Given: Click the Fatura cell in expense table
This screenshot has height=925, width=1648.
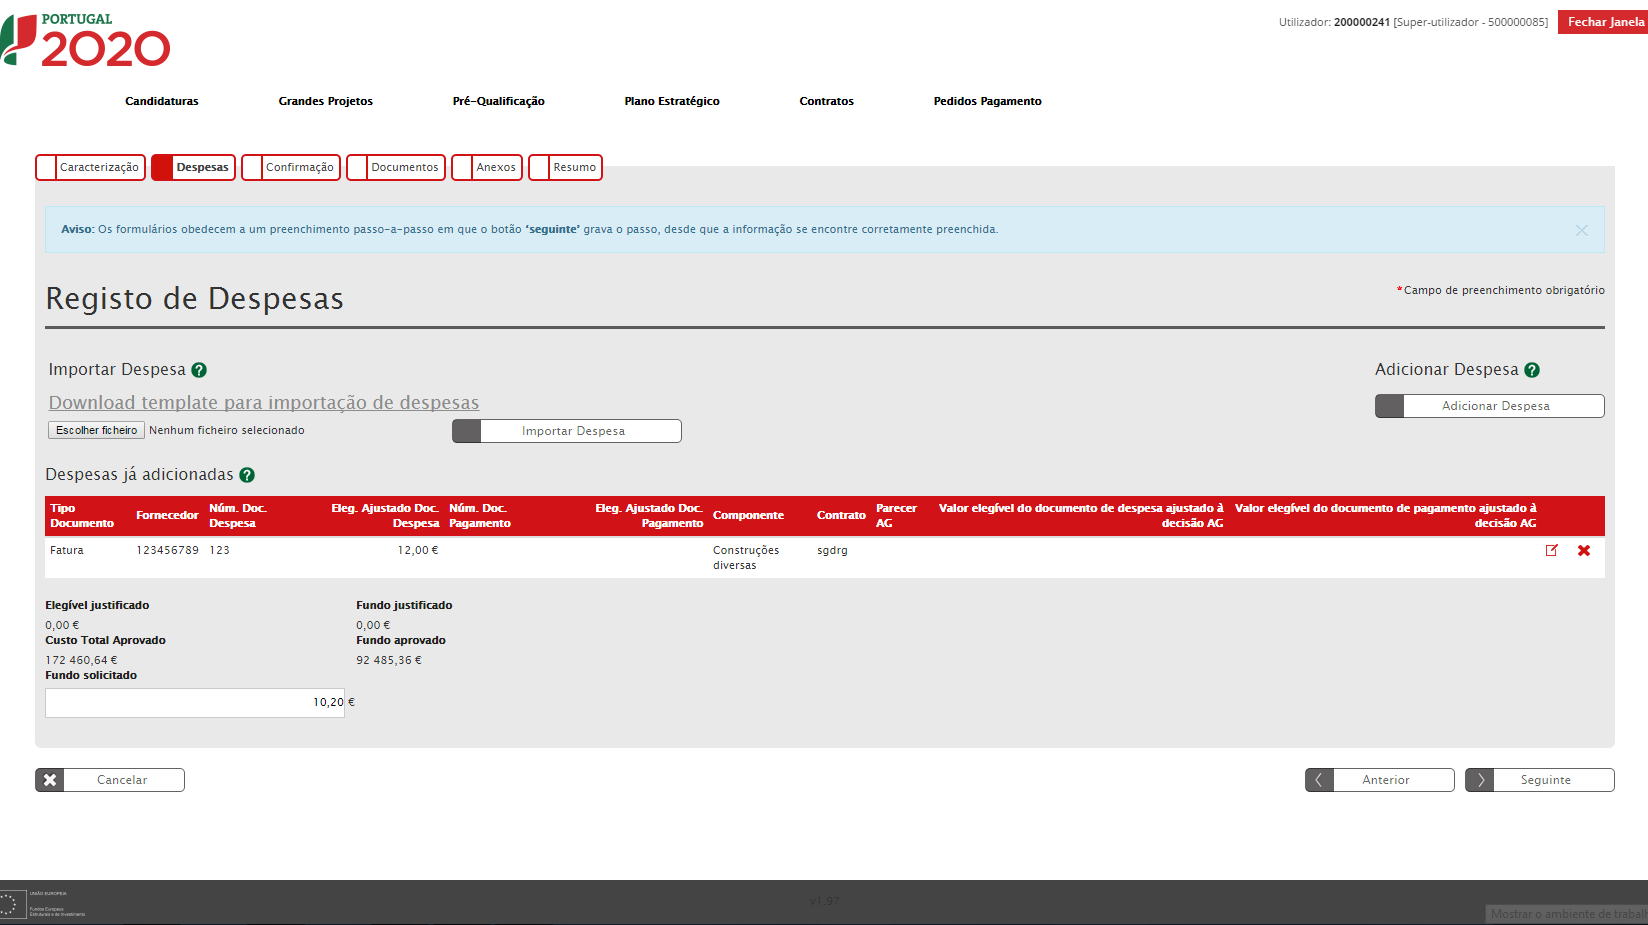Looking at the screenshot, I should pyautogui.click(x=67, y=551).
